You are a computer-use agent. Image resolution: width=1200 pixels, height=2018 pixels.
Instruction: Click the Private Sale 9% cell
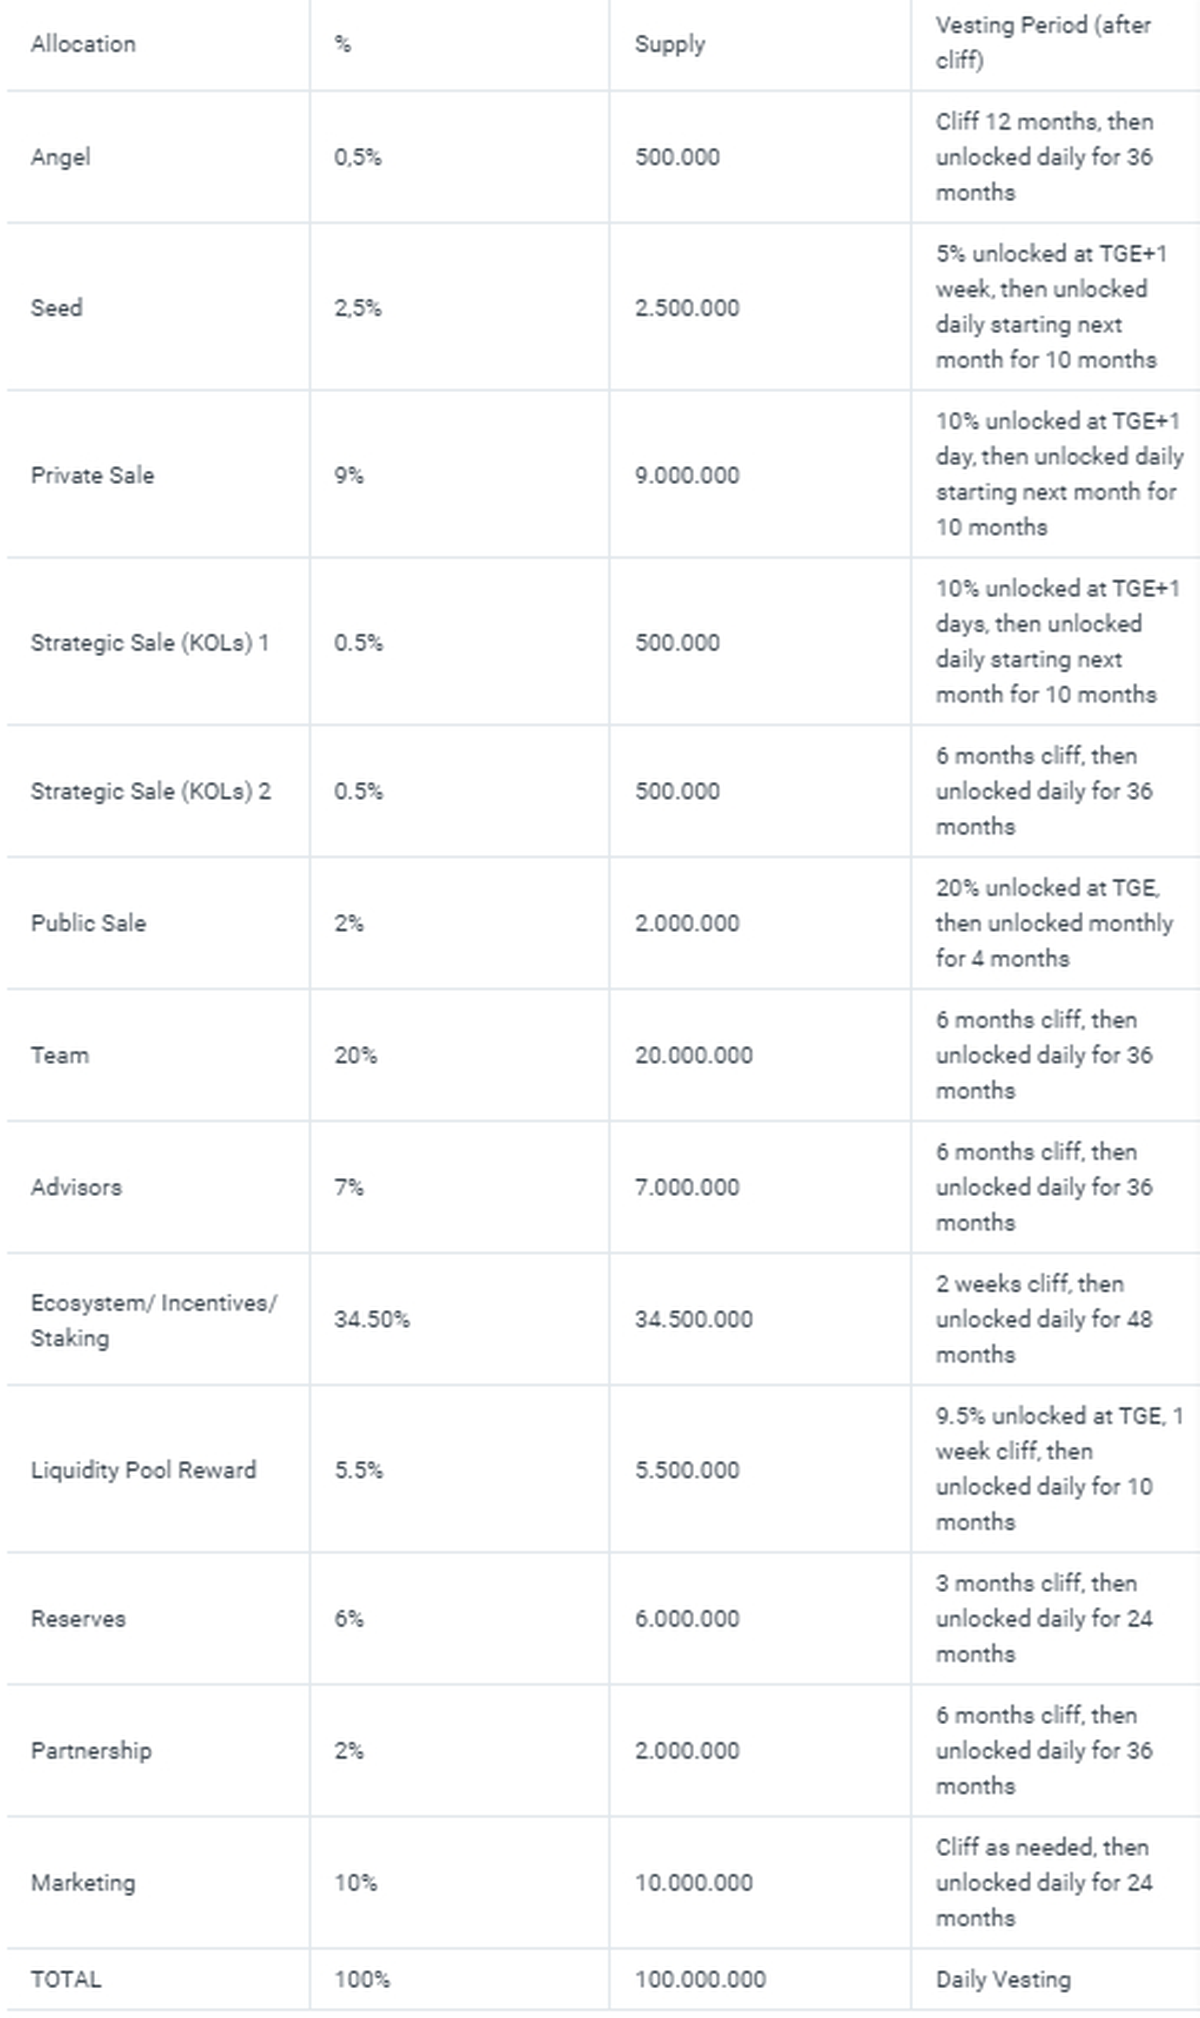pyautogui.click(x=349, y=475)
